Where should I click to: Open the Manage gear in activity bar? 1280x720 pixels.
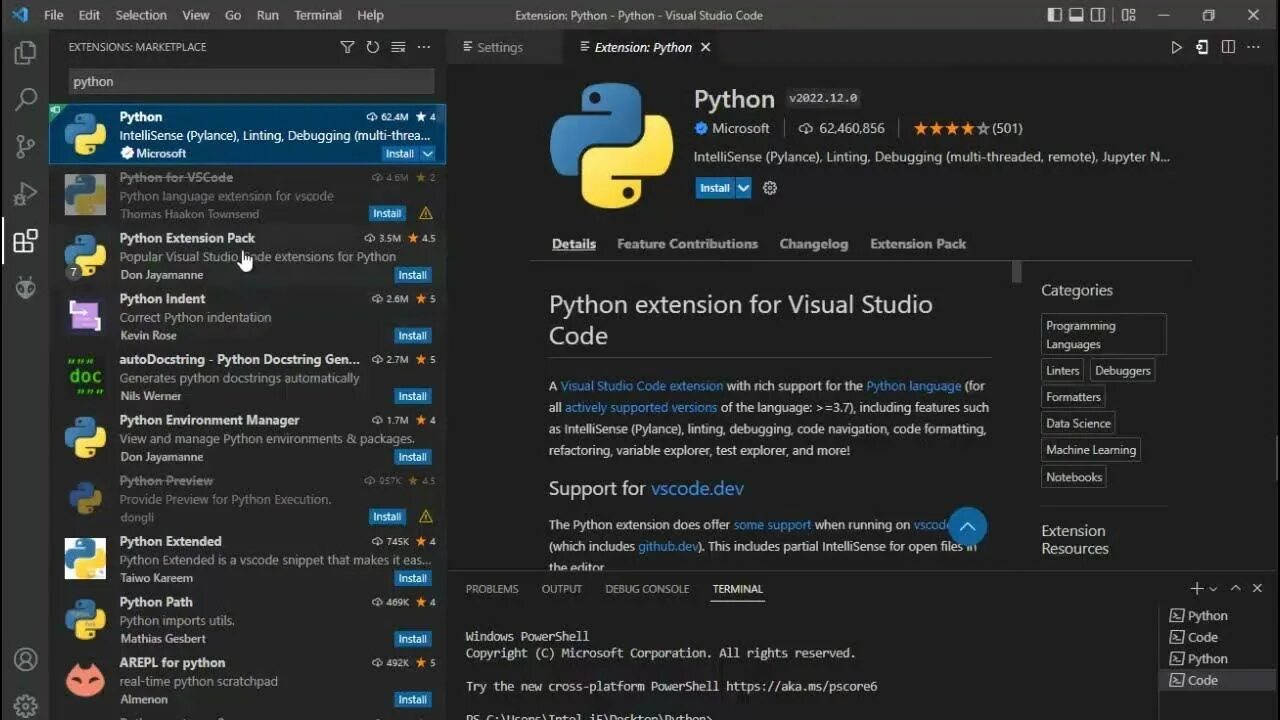pos(25,705)
